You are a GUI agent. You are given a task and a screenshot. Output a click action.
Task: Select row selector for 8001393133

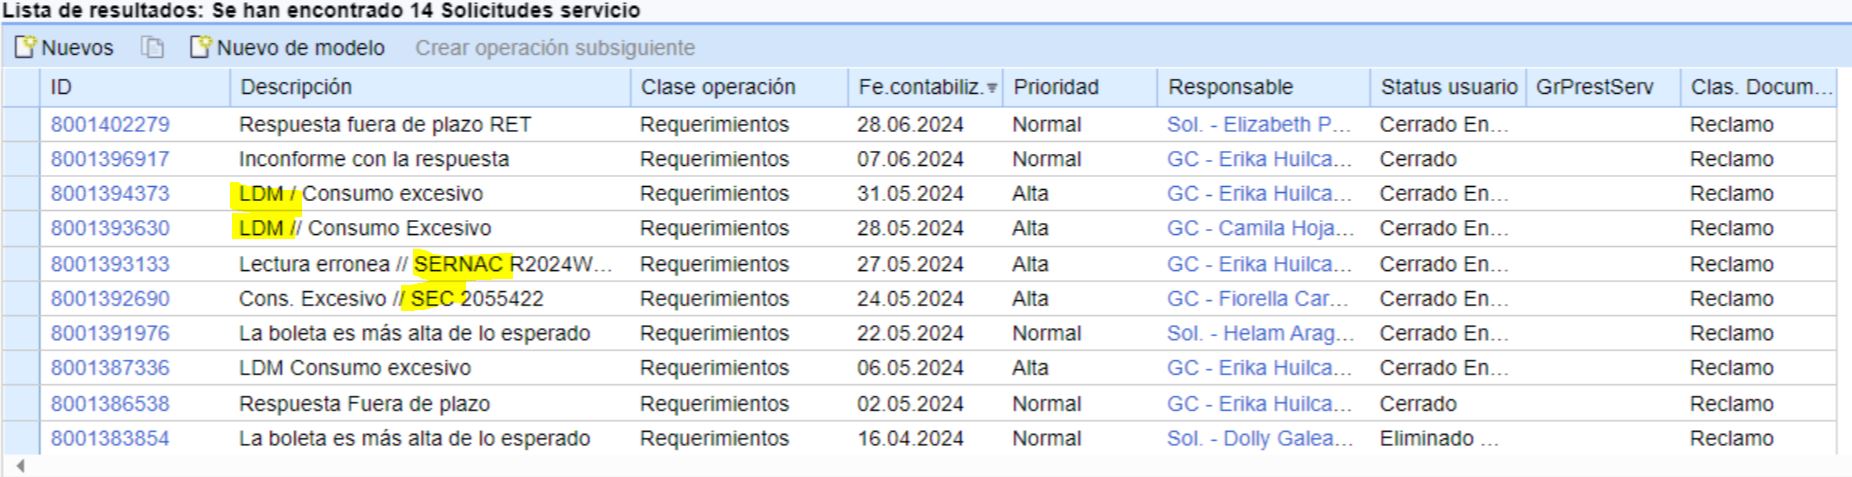pos(20,264)
